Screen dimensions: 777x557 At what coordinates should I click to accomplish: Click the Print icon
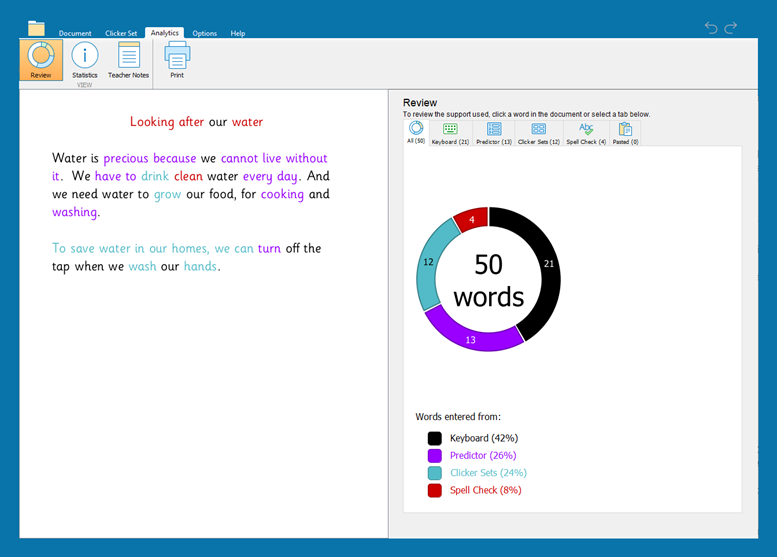pyautogui.click(x=177, y=59)
